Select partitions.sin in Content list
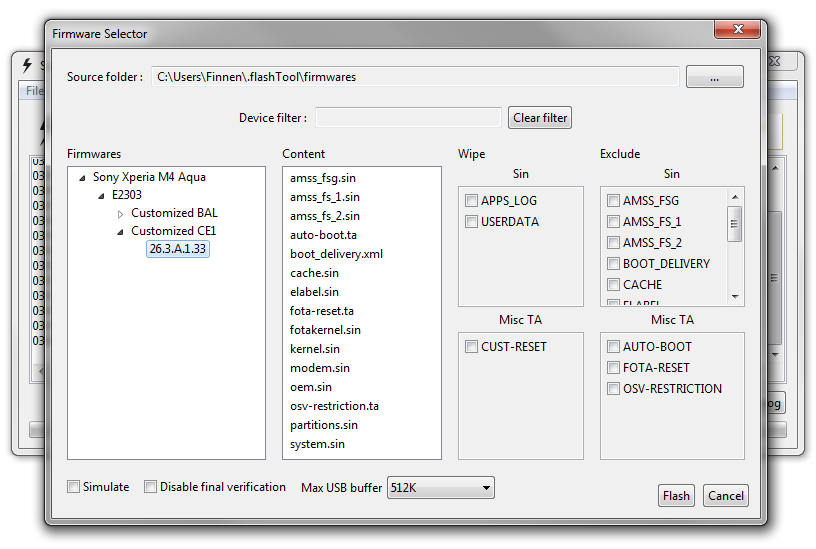 pyautogui.click(x=324, y=425)
